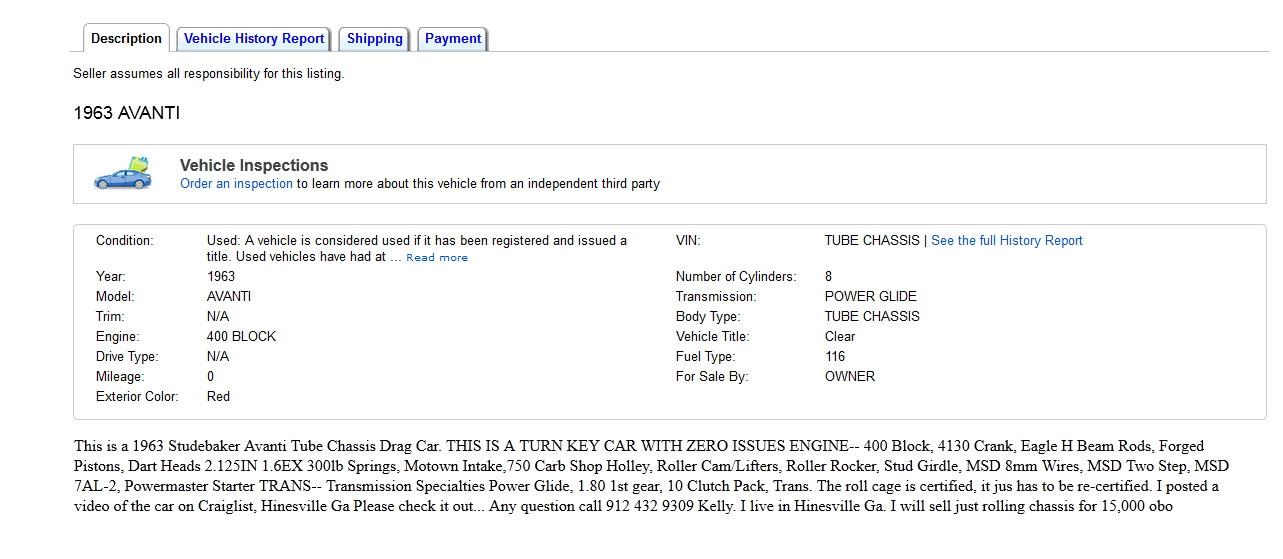Switch to the Payment tab

(453, 39)
